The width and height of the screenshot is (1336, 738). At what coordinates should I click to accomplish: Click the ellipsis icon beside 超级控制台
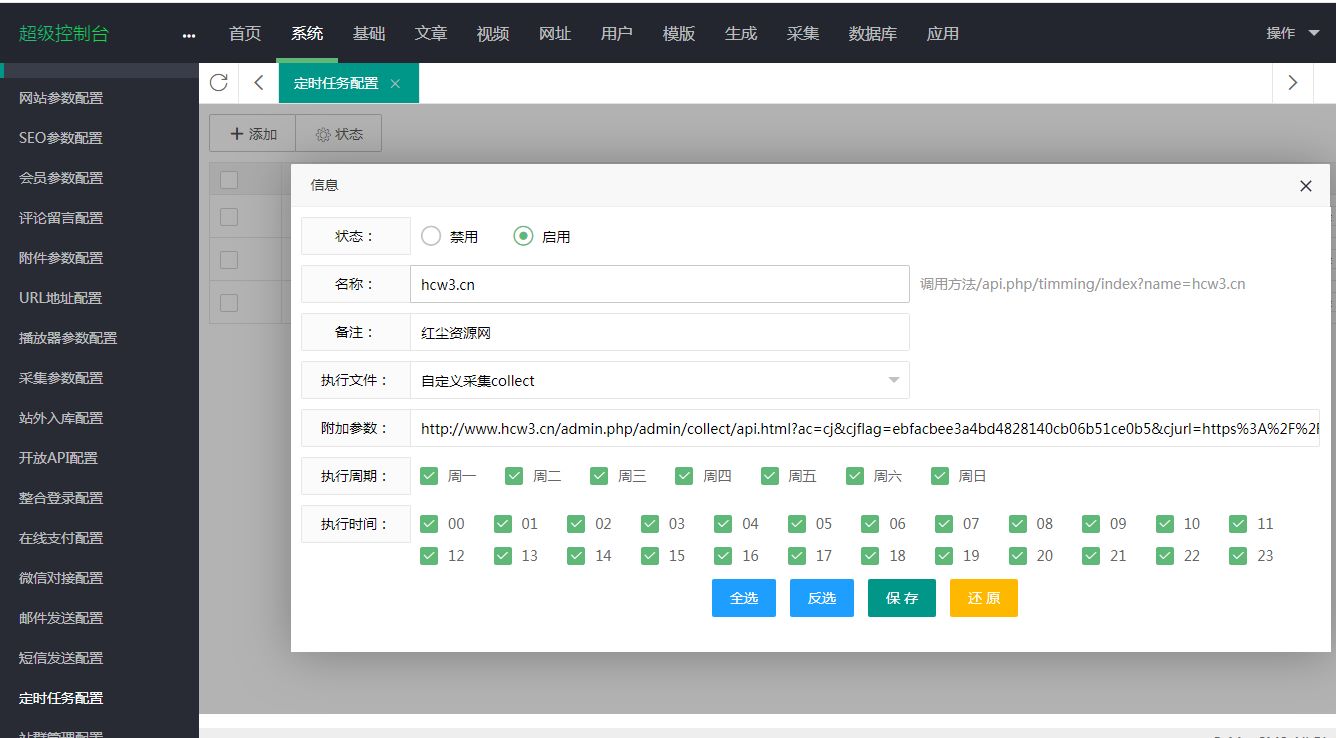[x=188, y=35]
